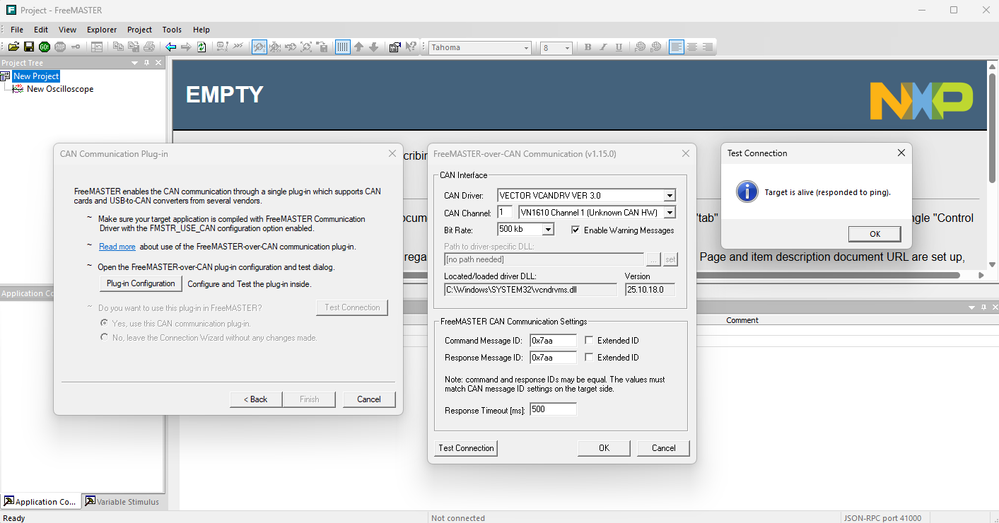The width and height of the screenshot is (999, 523).
Task: Click the Plug-in Configuration button
Action: click(x=140, y=283)
